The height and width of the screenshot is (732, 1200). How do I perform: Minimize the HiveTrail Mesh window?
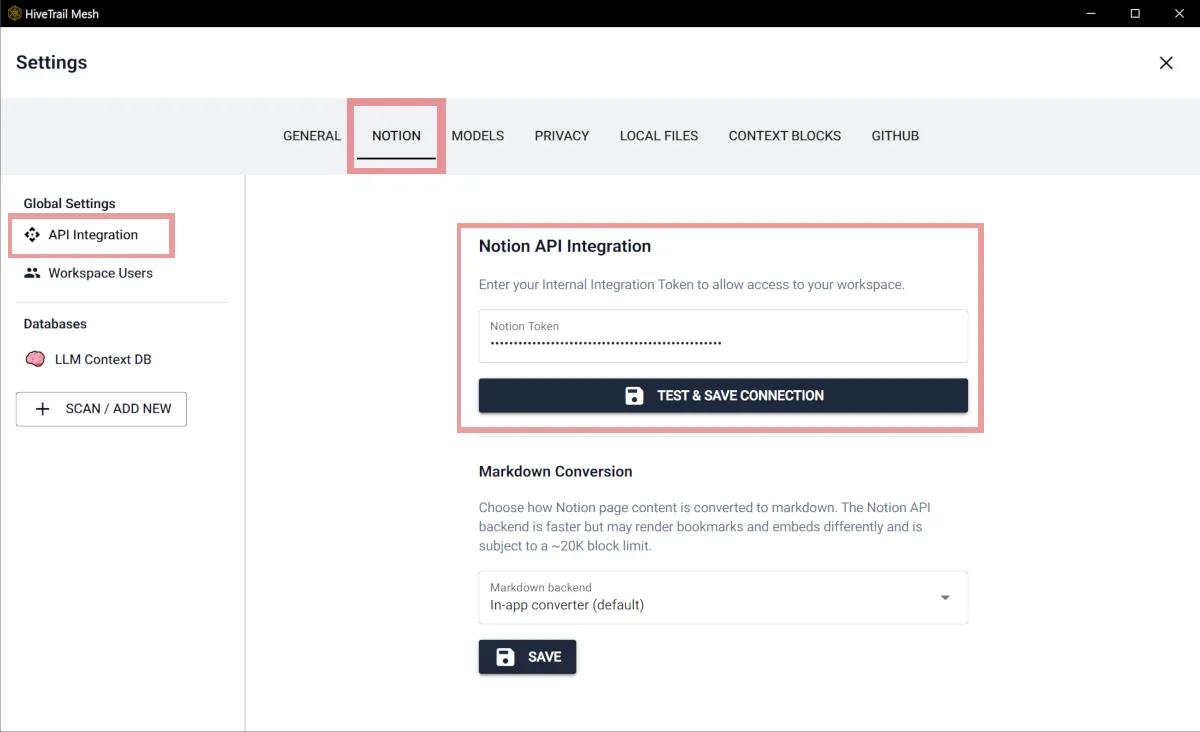[1089, 14]
